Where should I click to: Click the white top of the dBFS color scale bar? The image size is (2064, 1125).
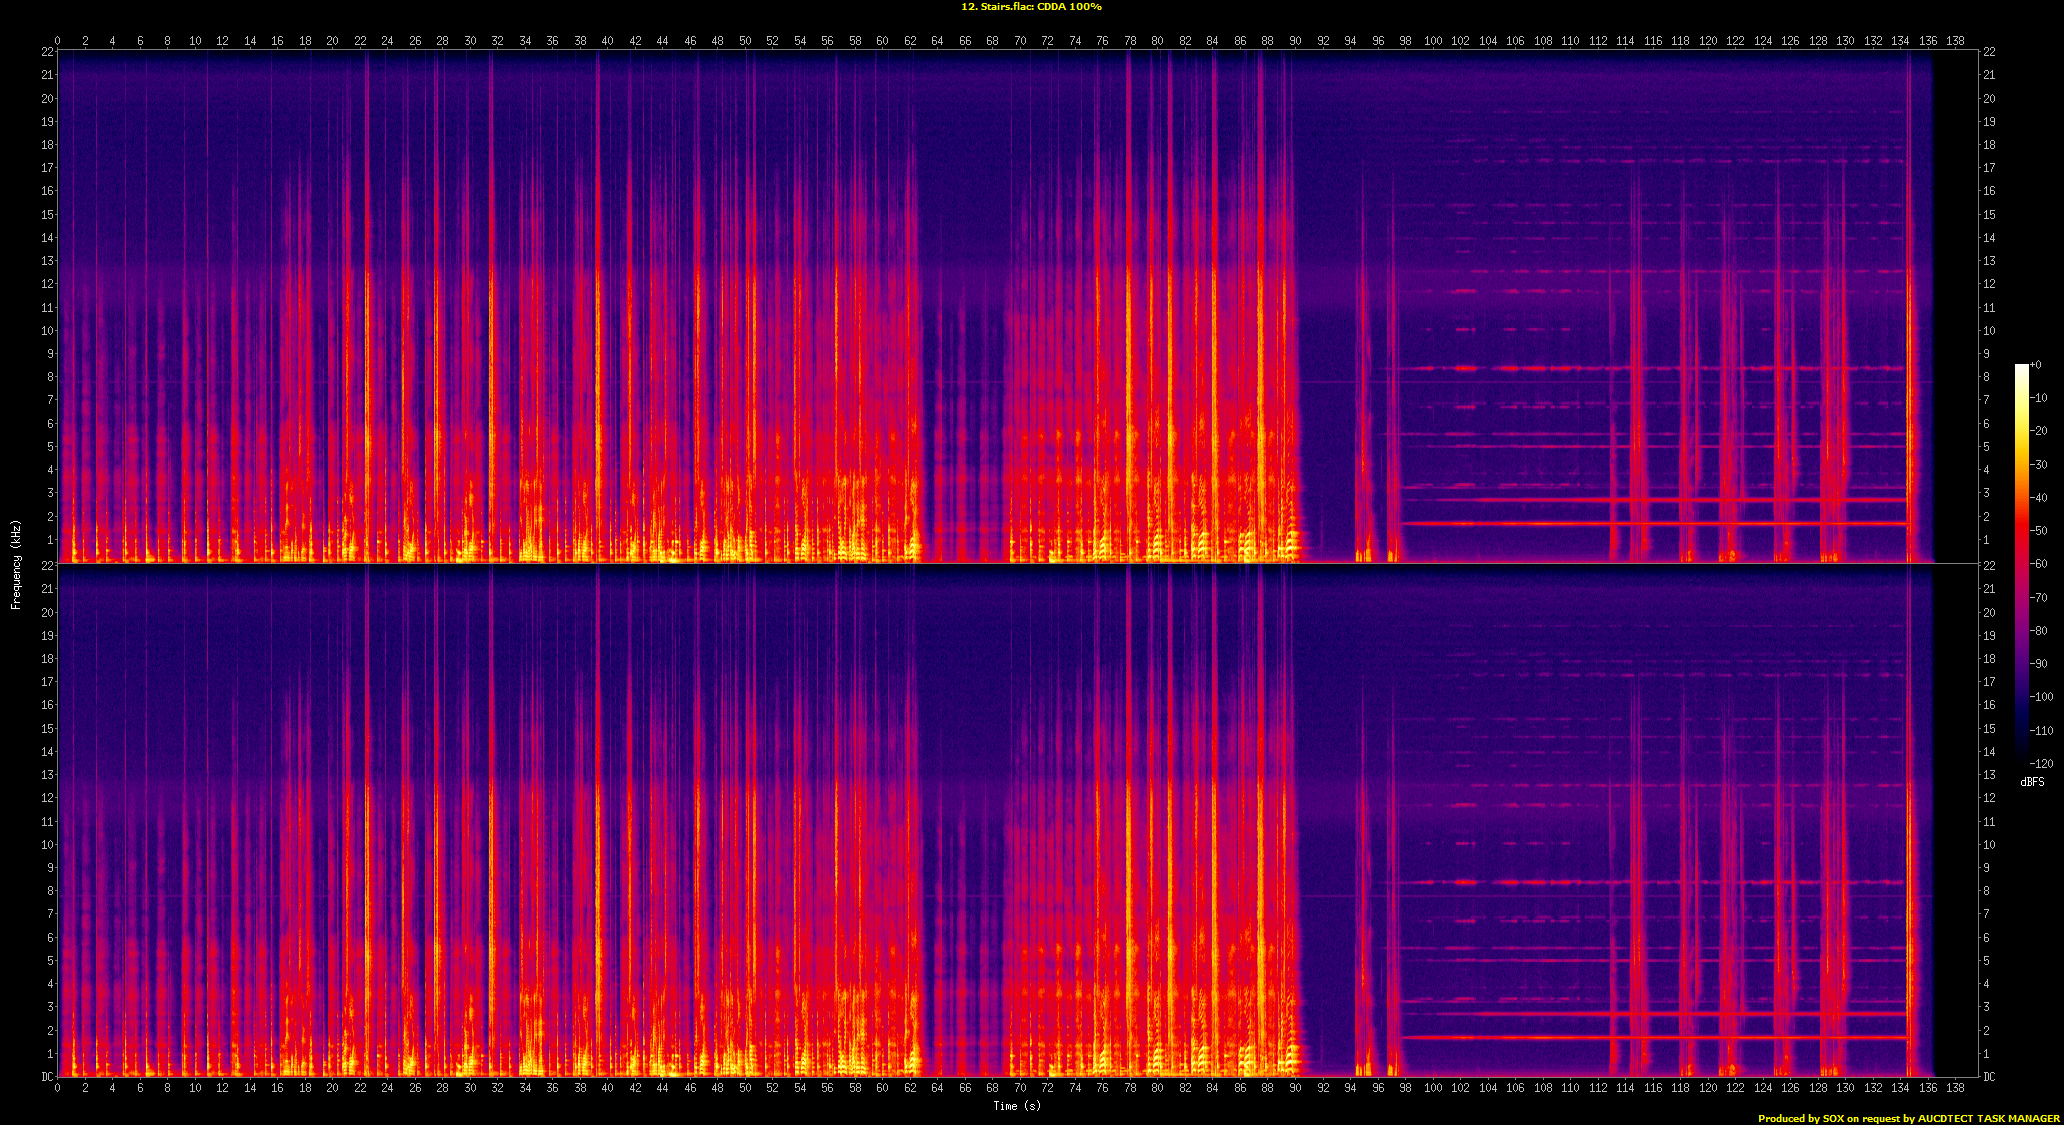click(2021, 369)
